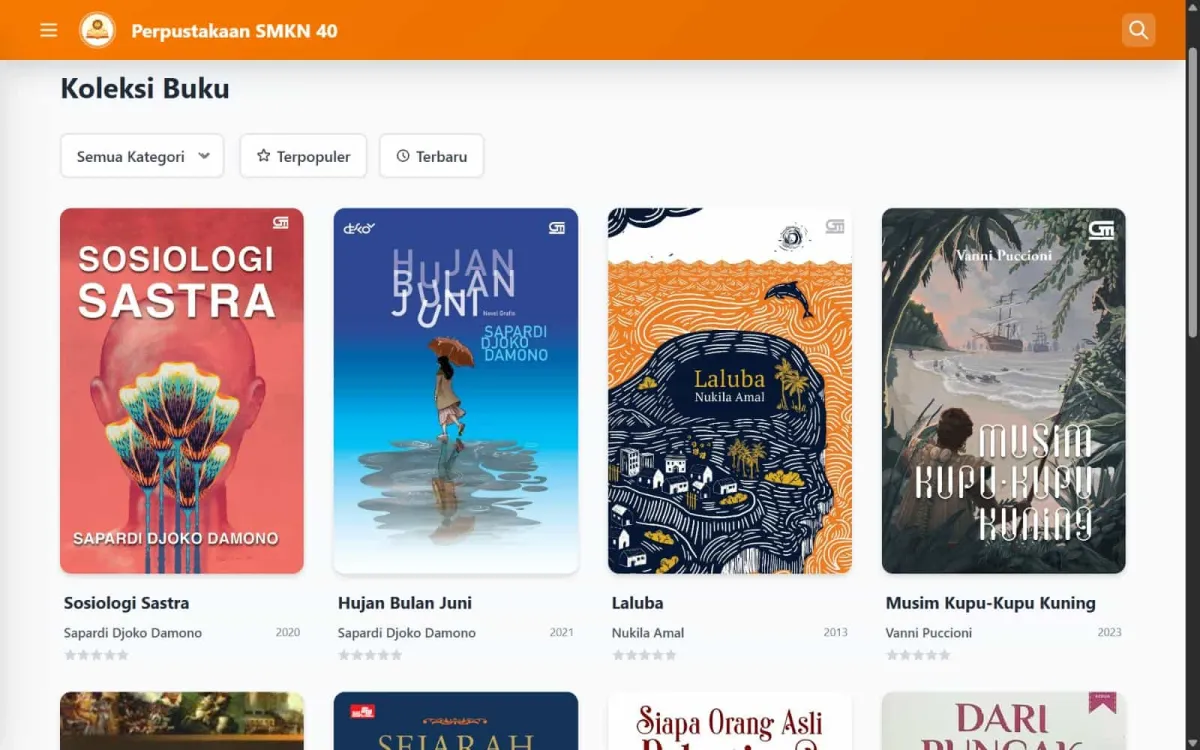
Task: Click the year 2023 label
Action: click(x=1110, y=632)
